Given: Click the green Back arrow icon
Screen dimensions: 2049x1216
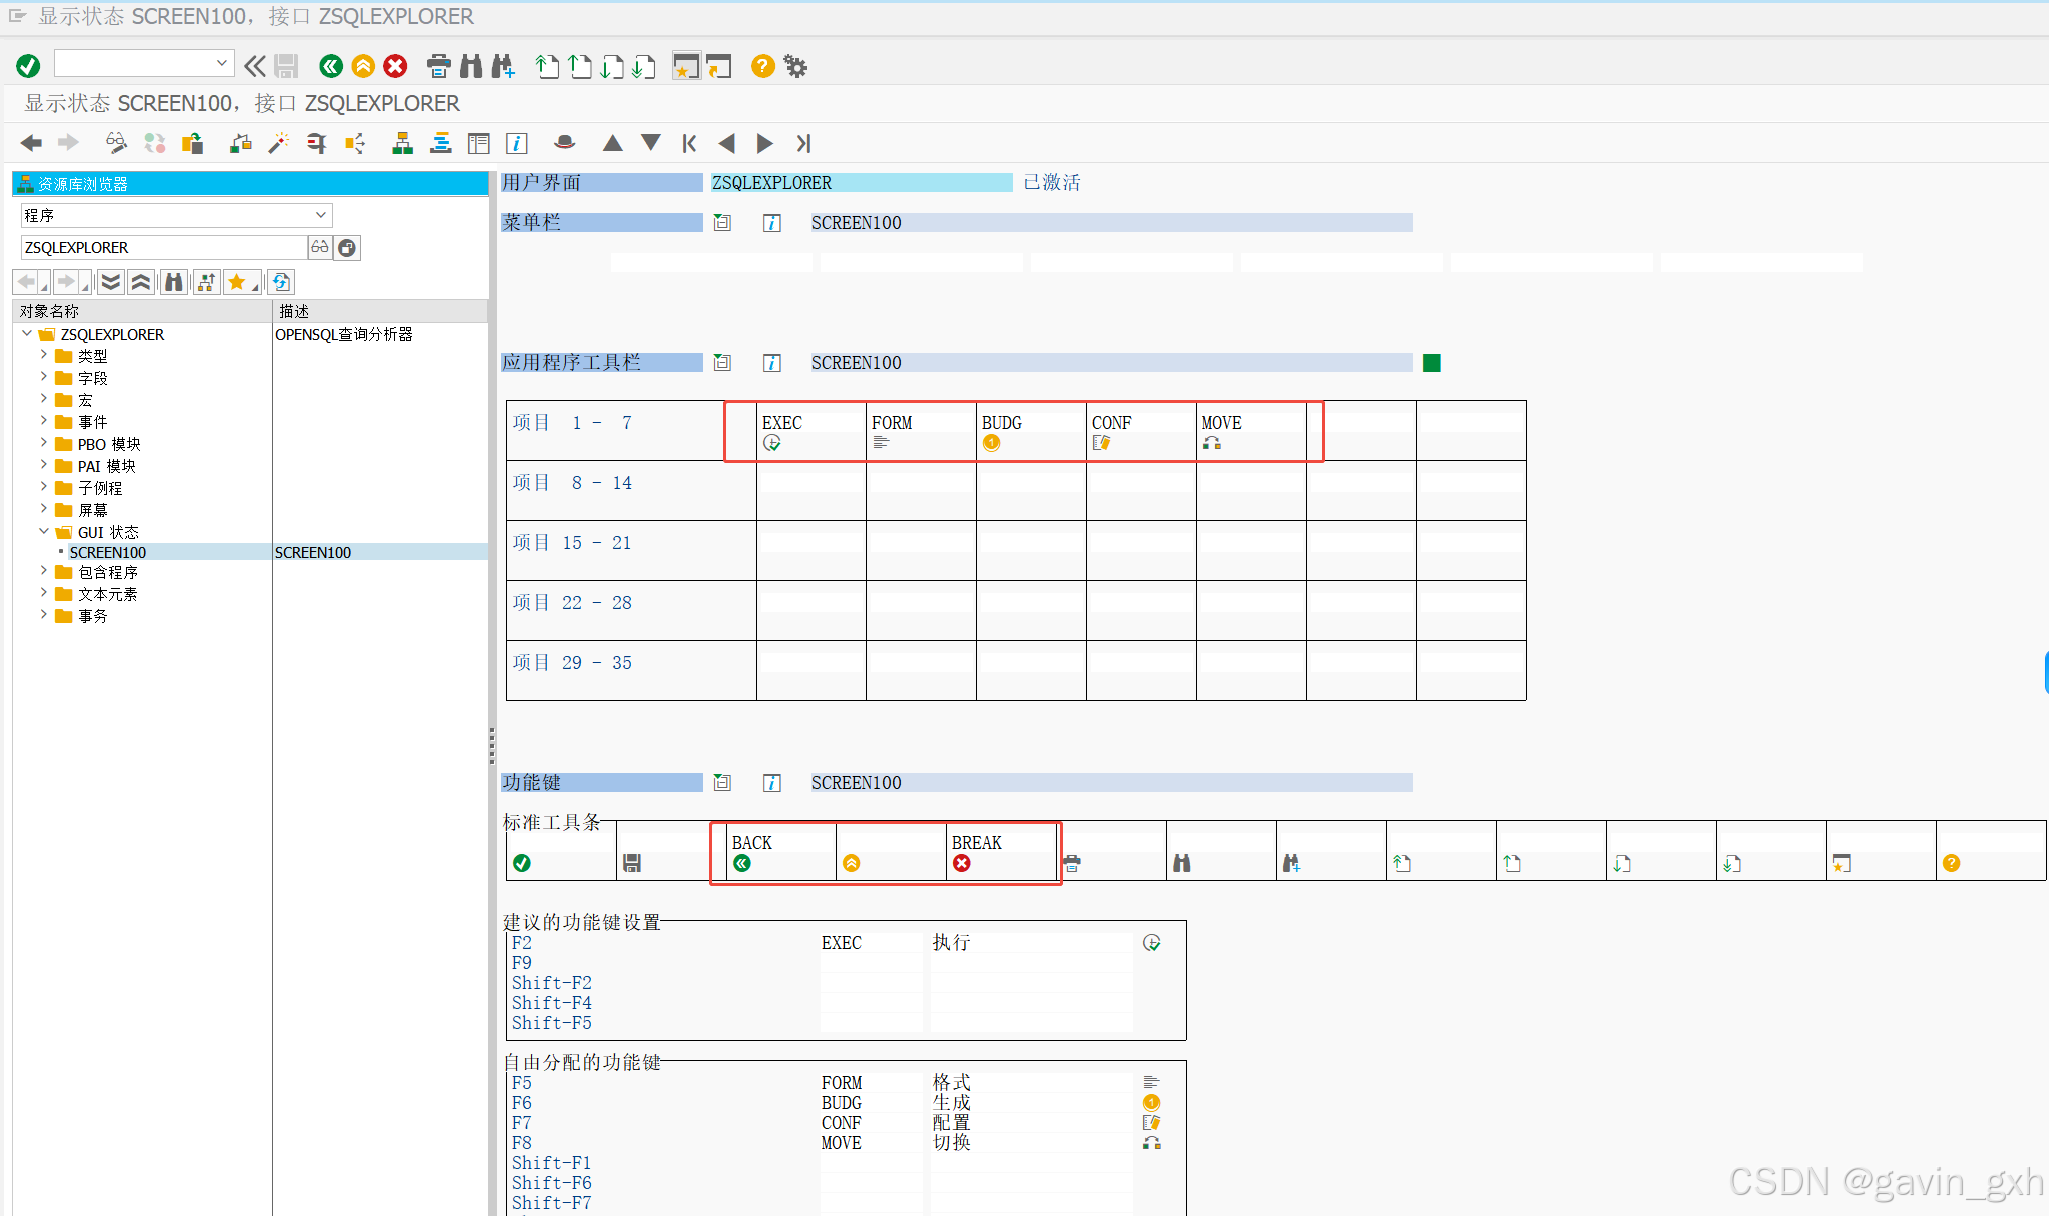Looking at the screenshot, I should click(x=332, y=65).
